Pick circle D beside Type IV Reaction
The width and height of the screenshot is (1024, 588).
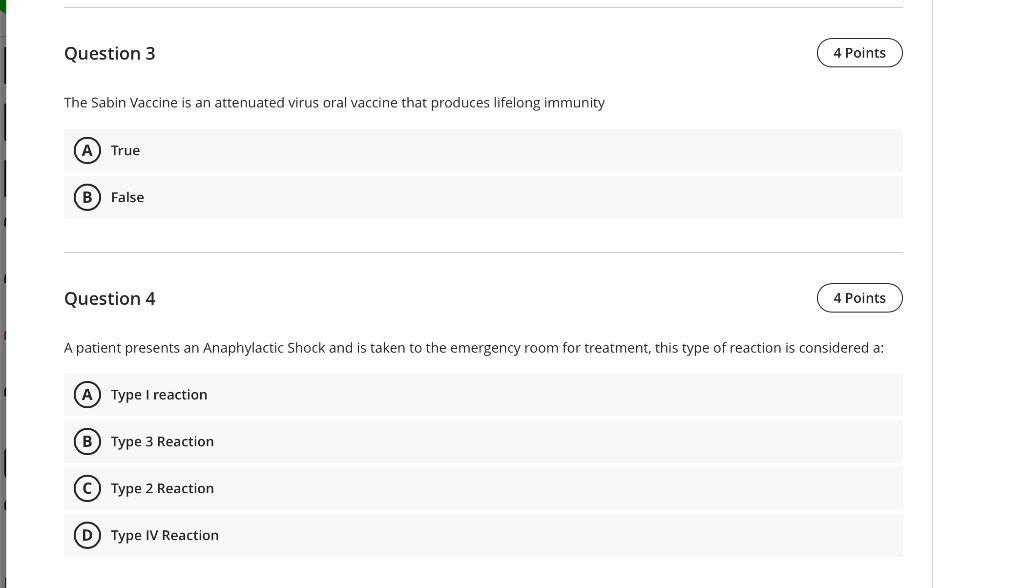[x=87, y=535]
